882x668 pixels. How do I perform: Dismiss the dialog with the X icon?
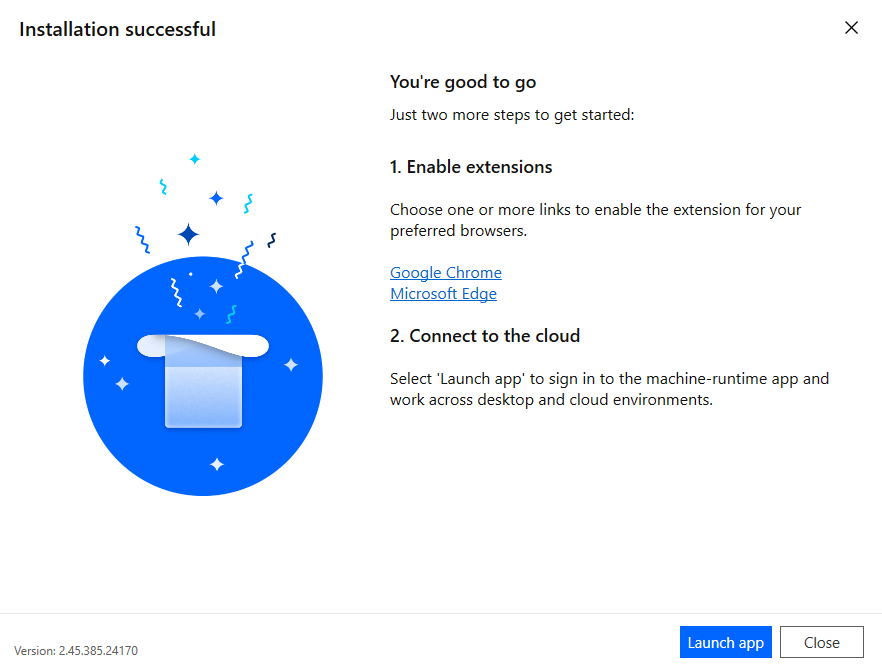tap(851, 28)
